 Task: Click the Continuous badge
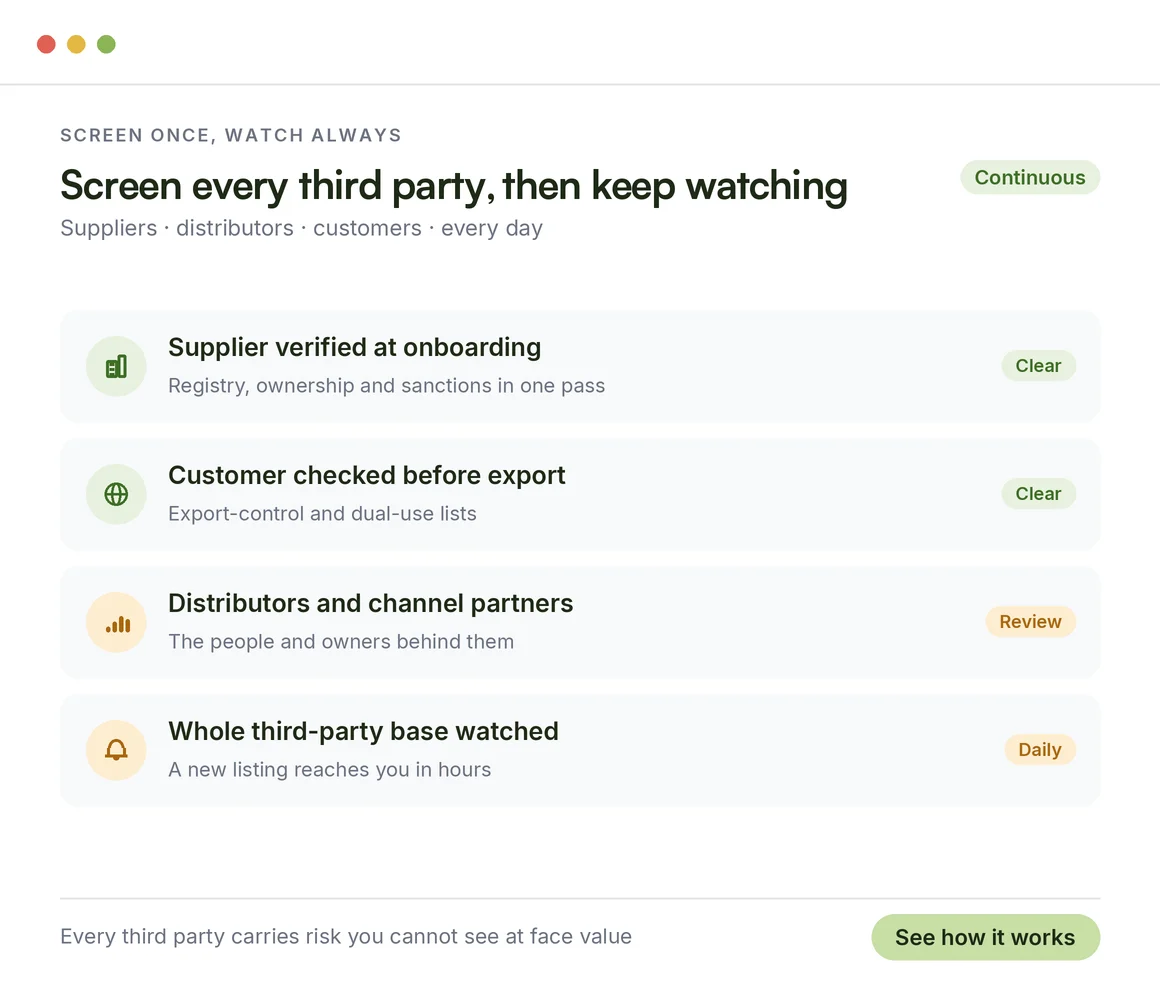1030,178
